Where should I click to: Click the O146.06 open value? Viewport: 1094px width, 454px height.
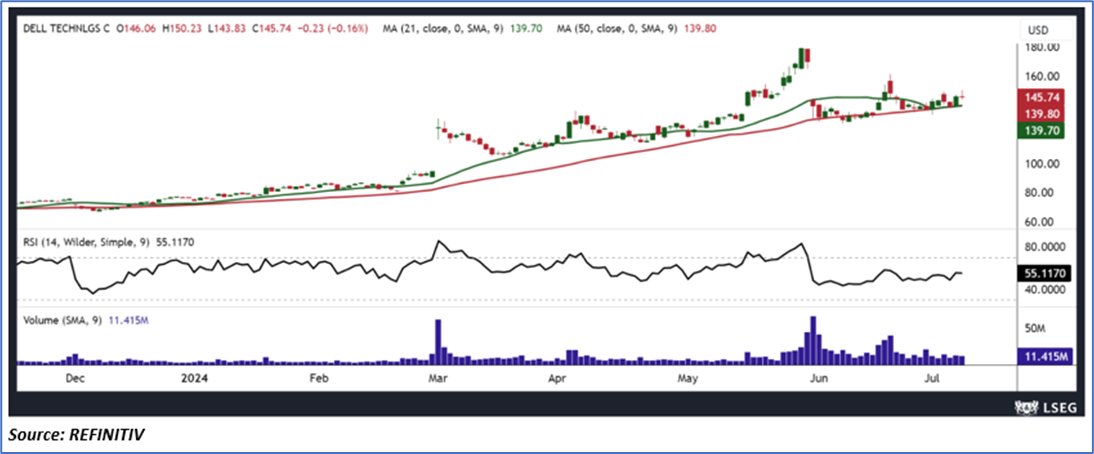pos(135,29)
